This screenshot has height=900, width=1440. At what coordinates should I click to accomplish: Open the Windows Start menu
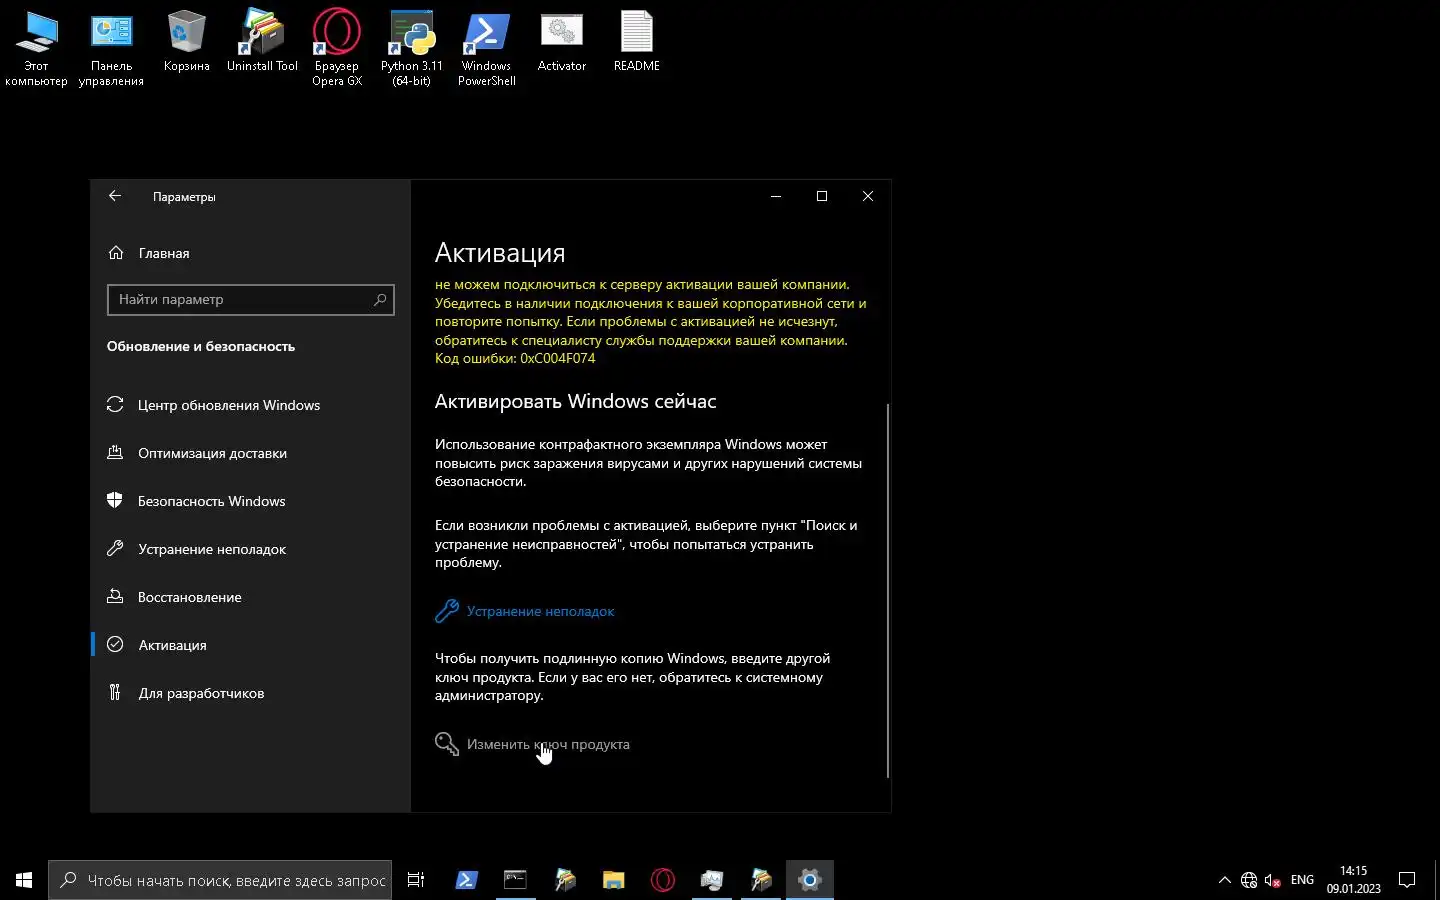[x=24, y=880]
